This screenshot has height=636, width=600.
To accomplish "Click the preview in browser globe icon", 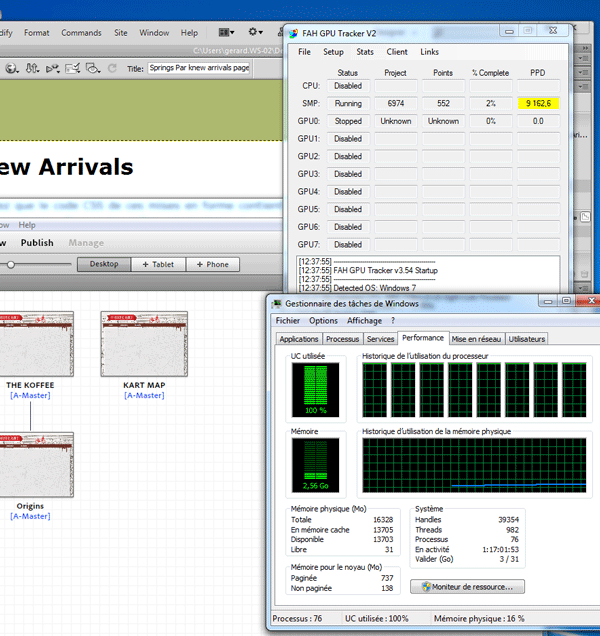I will tap(12, 69).
